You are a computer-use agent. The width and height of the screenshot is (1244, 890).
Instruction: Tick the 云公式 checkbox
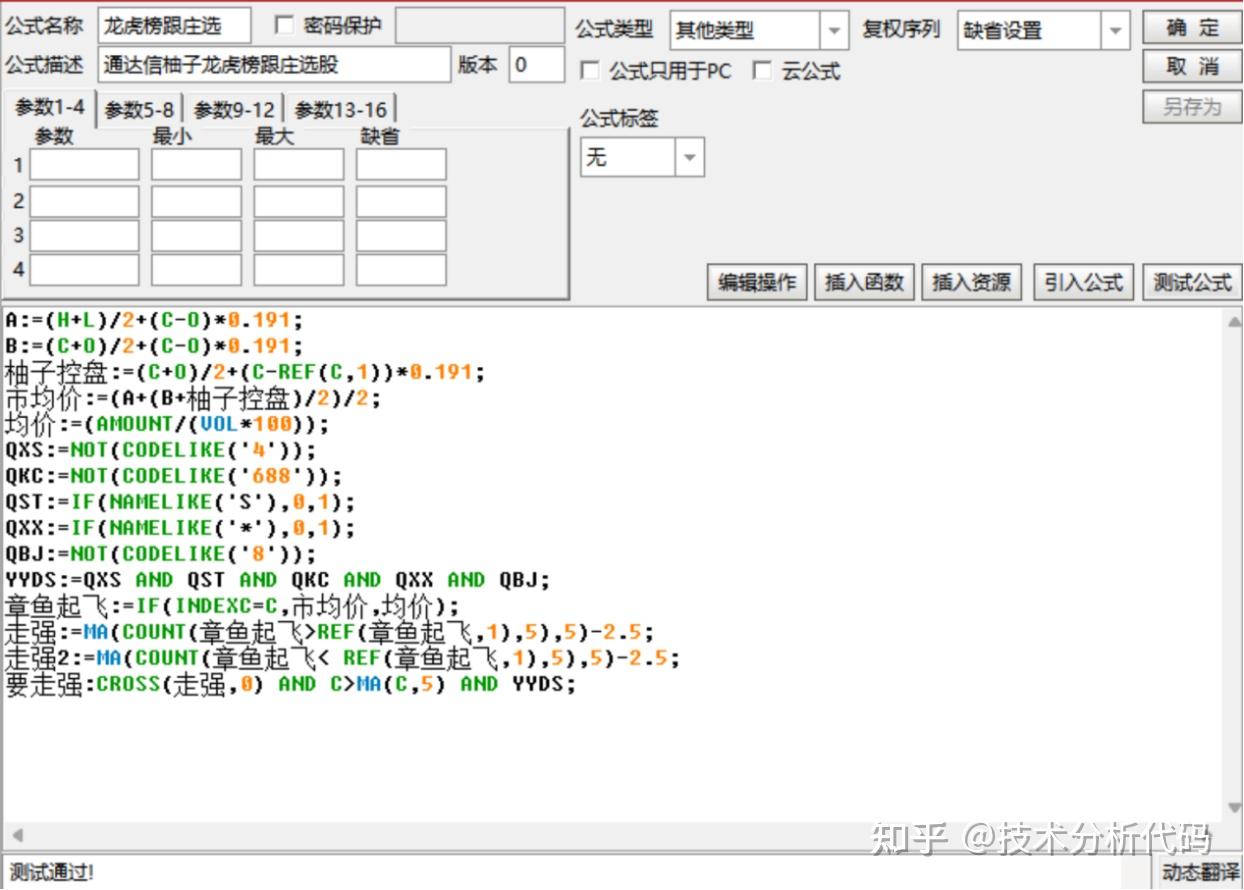pos(762,71)
